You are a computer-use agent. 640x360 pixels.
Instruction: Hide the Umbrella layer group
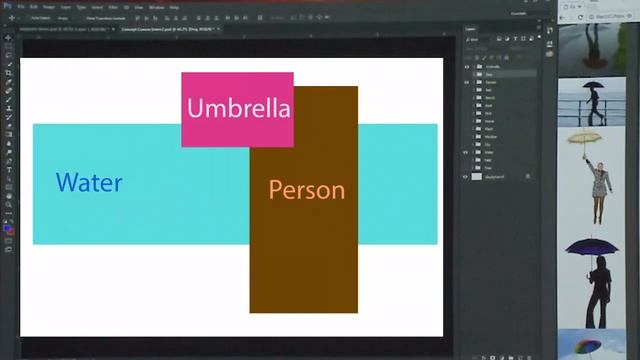coord(467,67)
